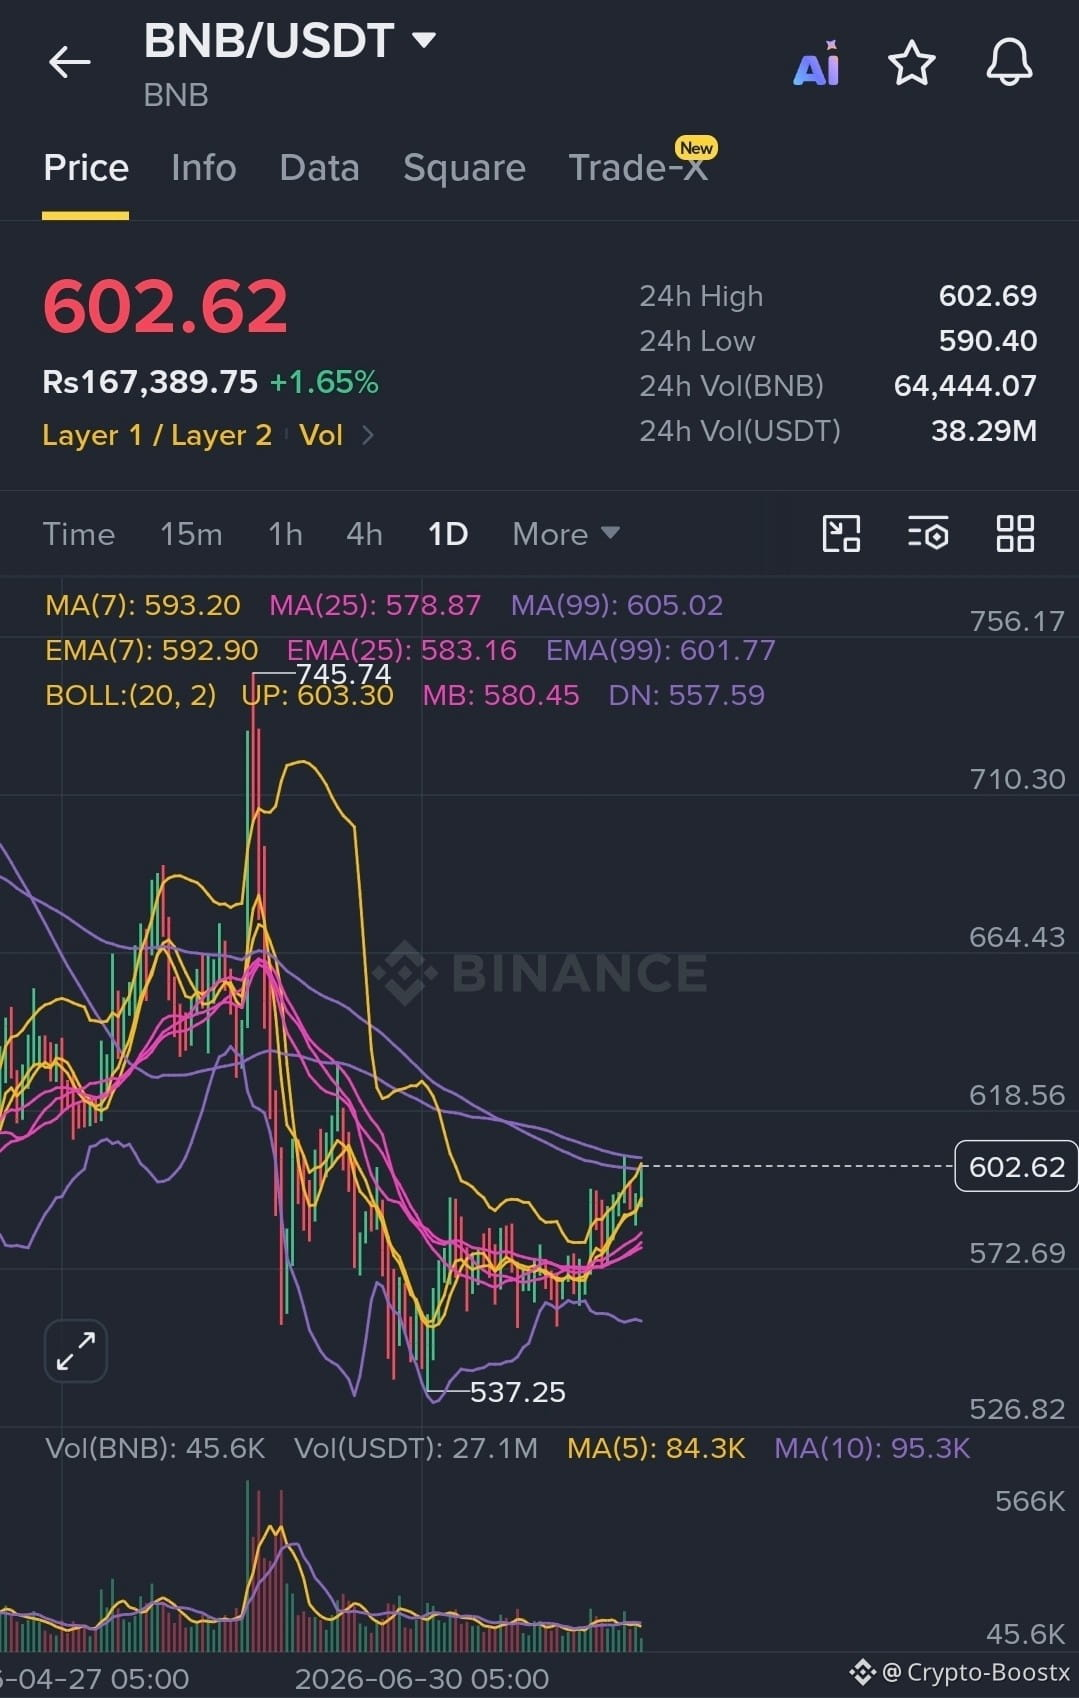Tap the 24h Low value 590.40

click(987, 341)
